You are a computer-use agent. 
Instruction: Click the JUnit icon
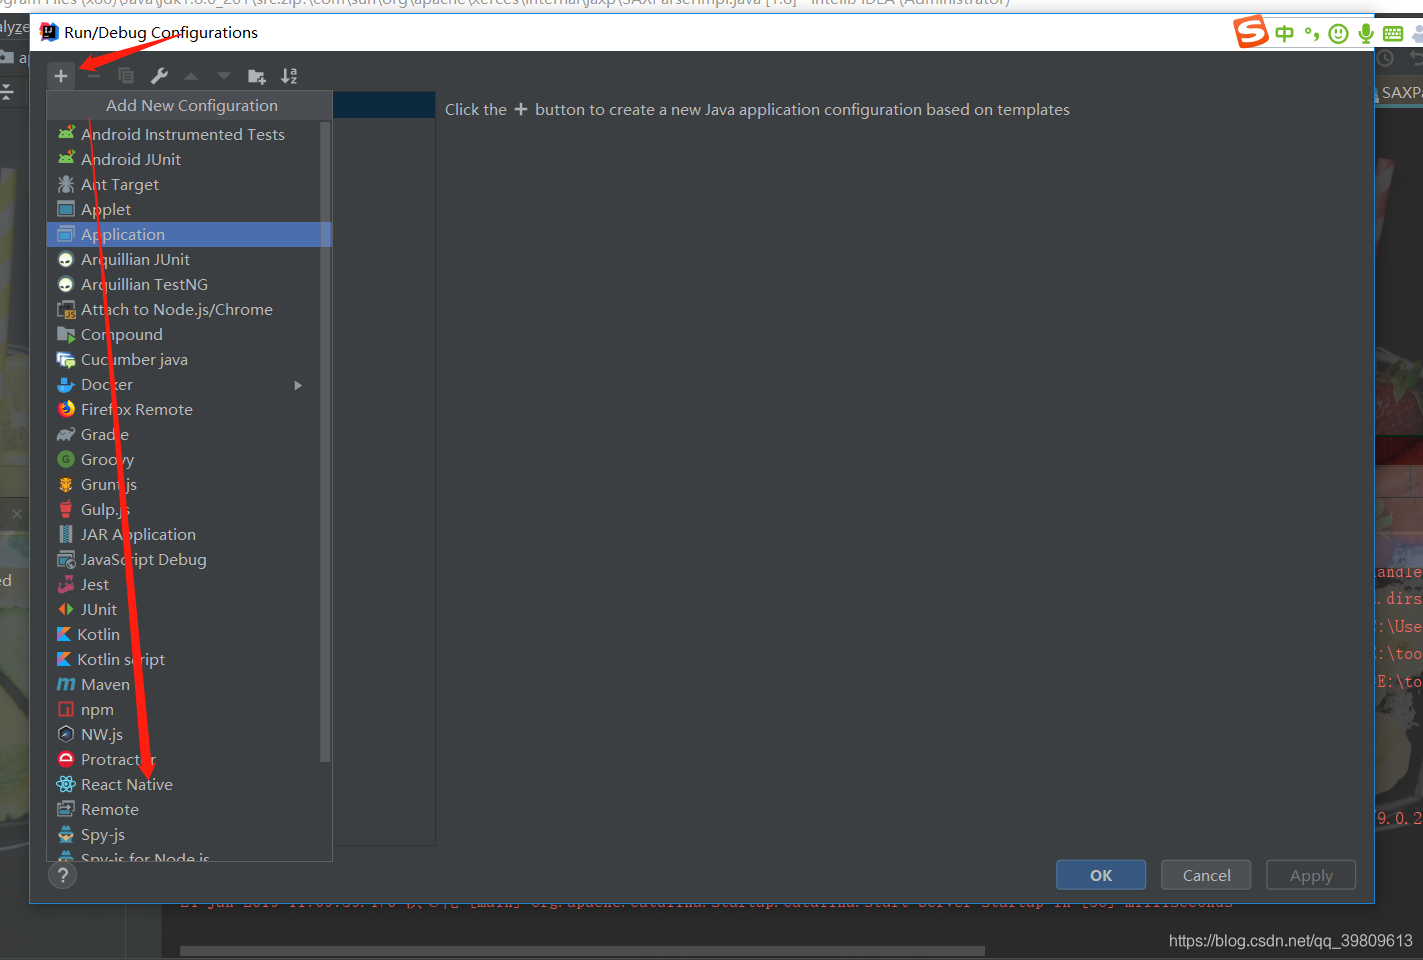[66, 609]
